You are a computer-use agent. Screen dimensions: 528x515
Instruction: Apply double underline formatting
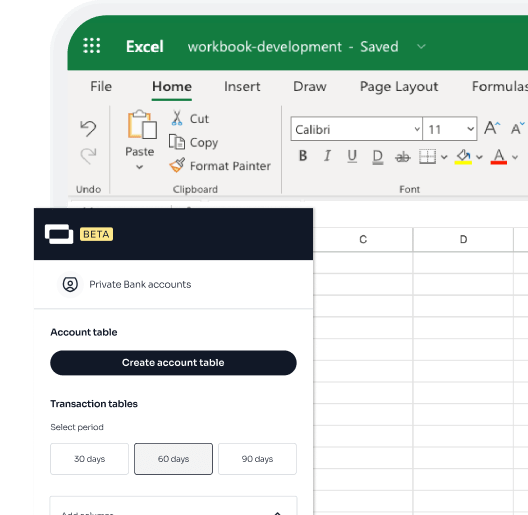pos(377,157)
